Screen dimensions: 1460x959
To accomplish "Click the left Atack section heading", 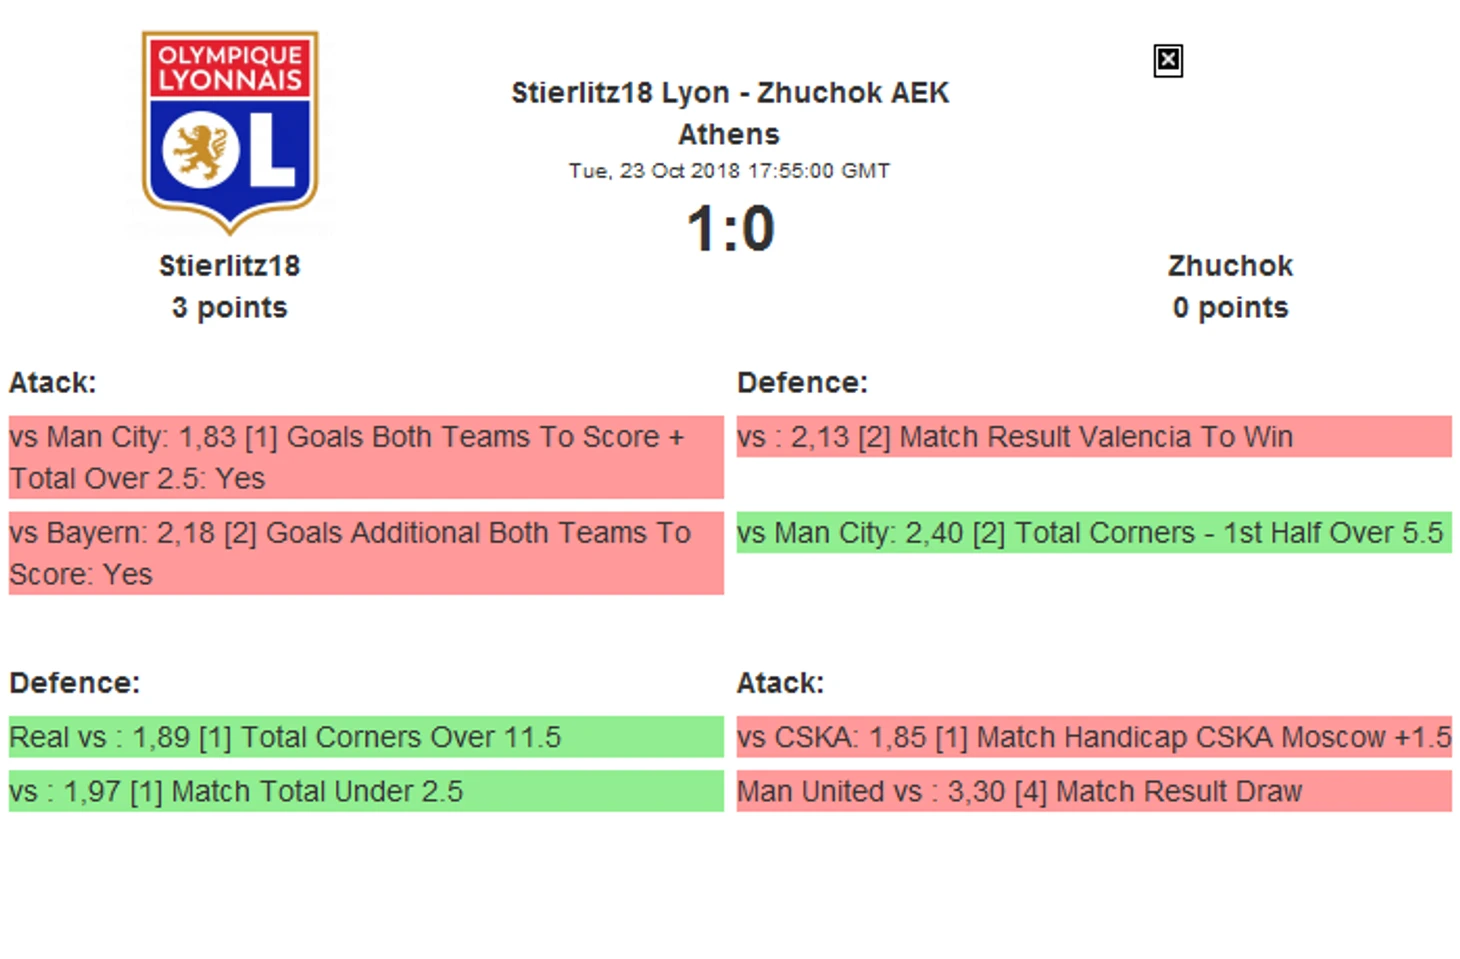I will click(x=53, y=383).
